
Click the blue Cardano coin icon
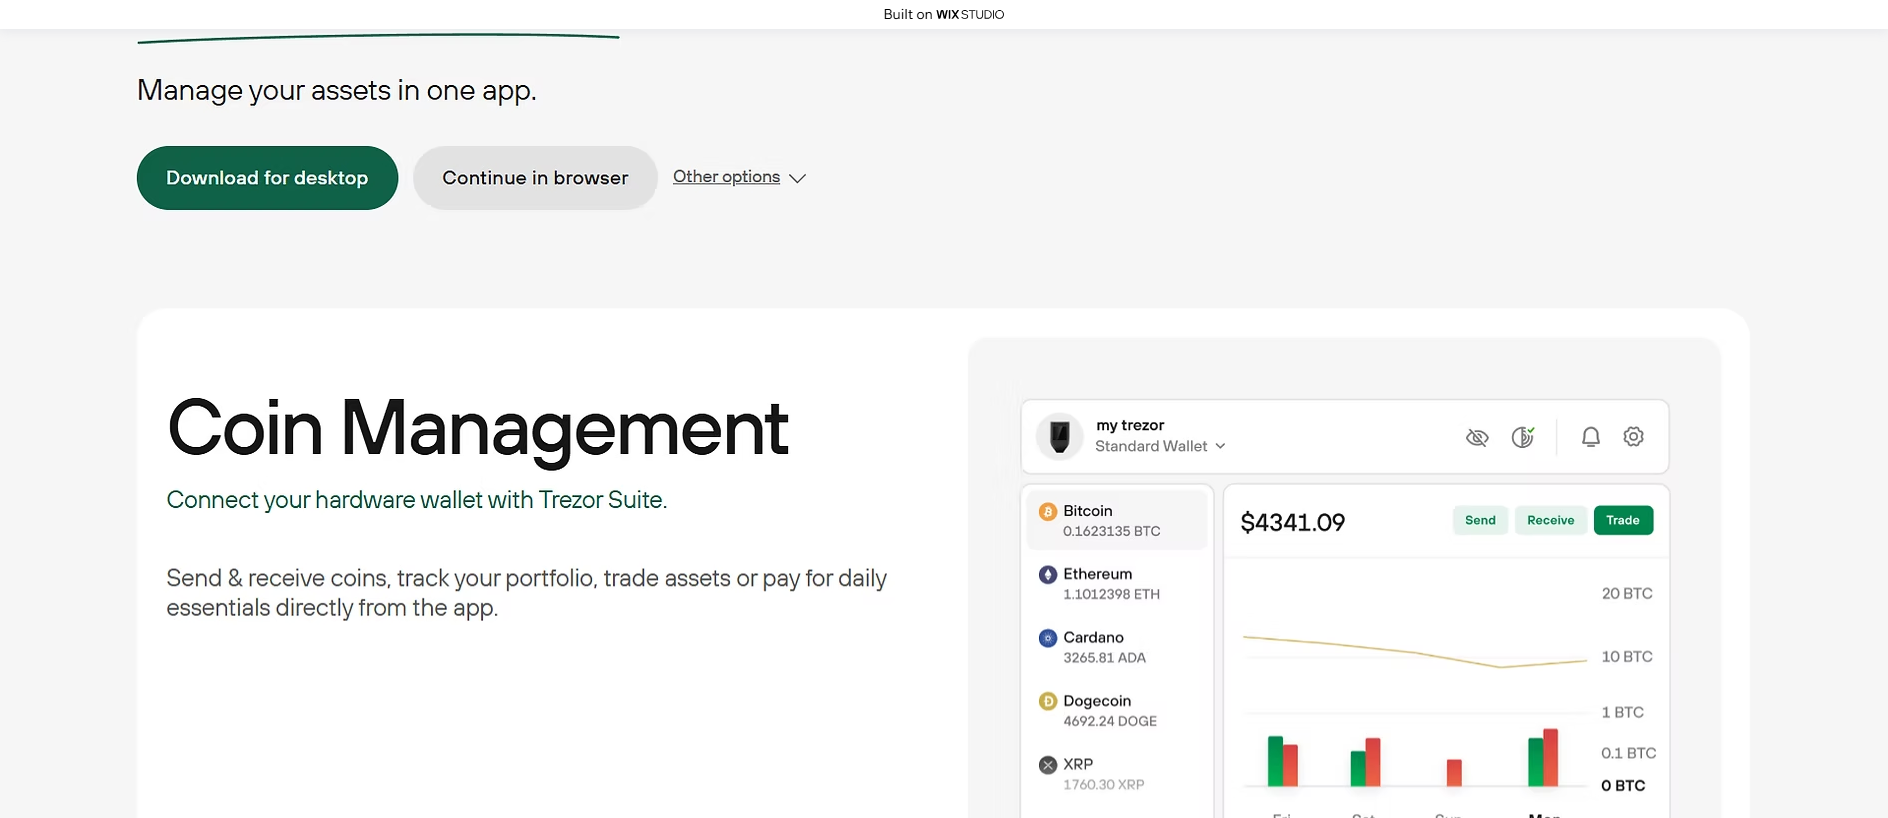1048,638
